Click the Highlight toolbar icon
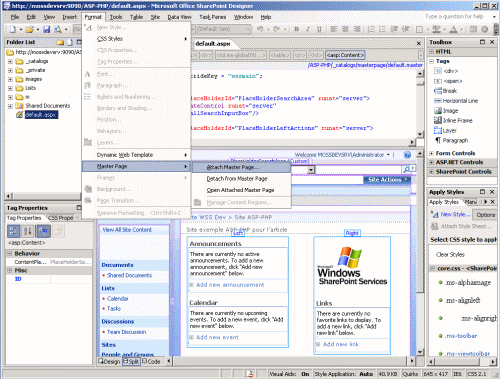This screenshot has height=379, width=500. [436, 29]
